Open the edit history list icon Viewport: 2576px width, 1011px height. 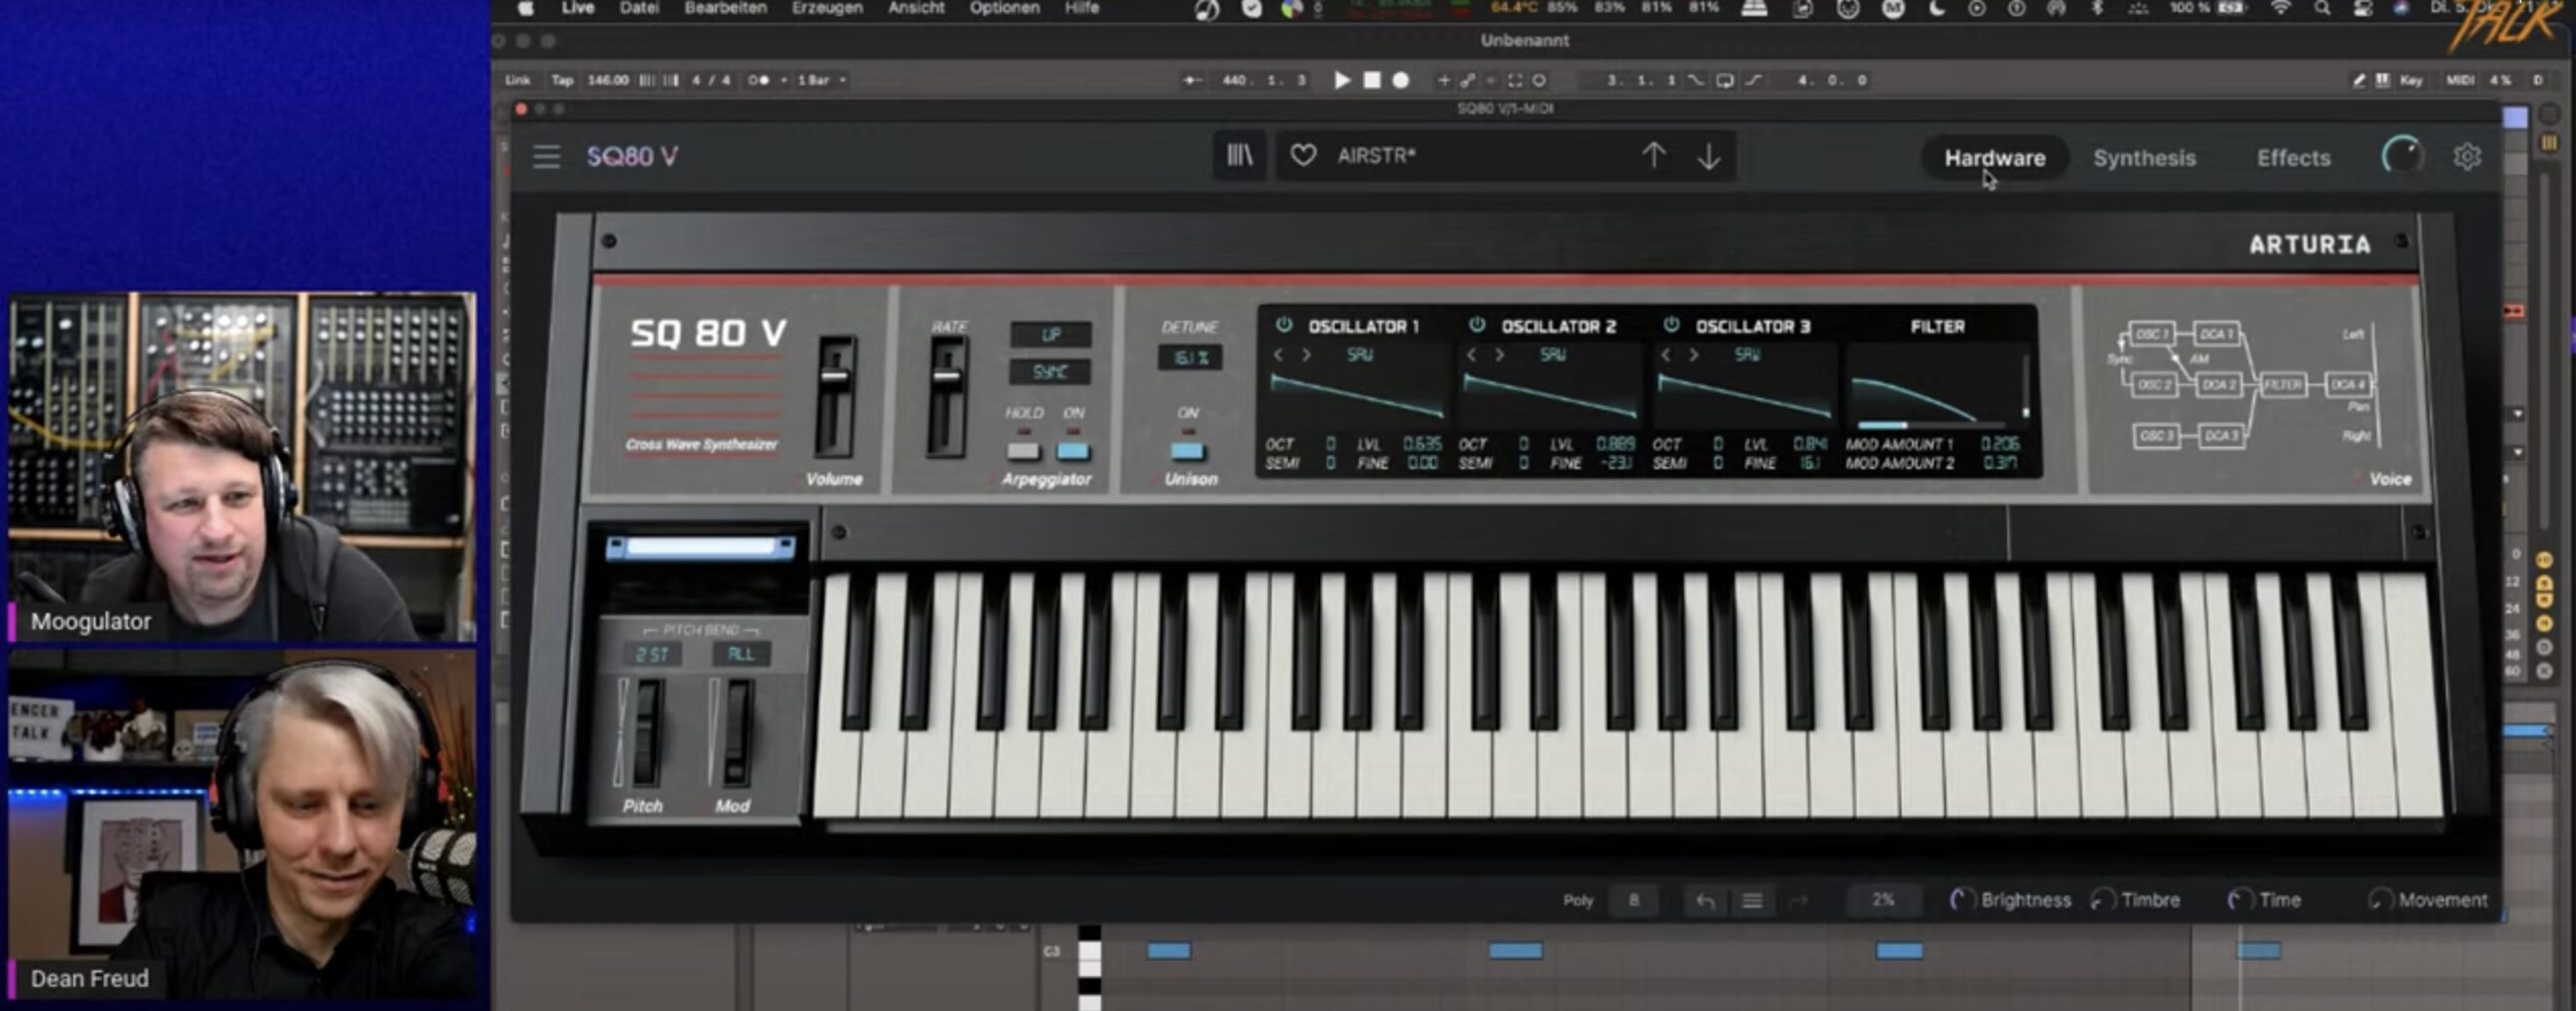1752,901
